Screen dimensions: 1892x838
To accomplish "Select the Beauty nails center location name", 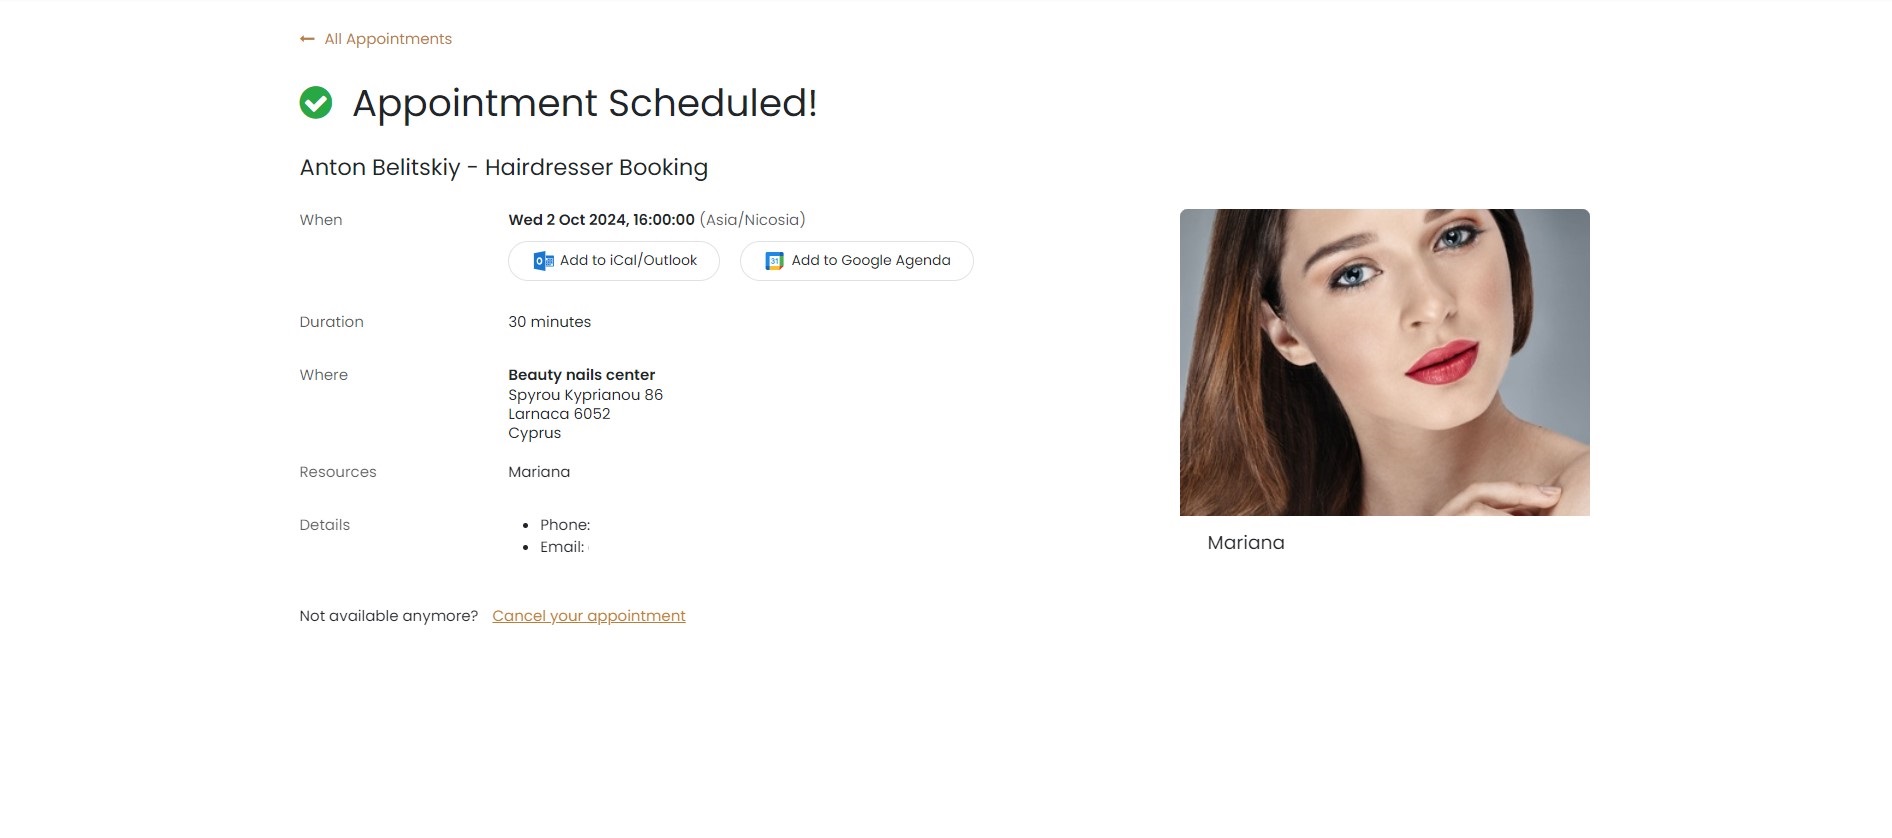I will point(581,375).
